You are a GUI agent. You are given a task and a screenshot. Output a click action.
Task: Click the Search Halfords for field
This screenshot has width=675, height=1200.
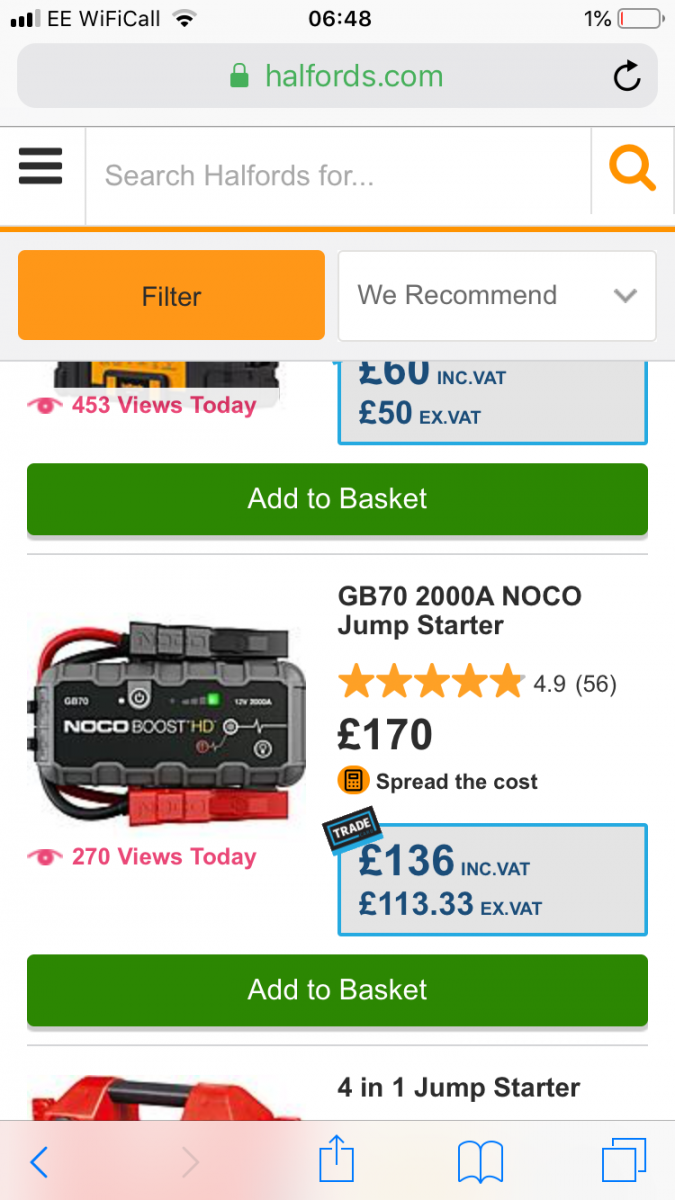tap(338, 176)
